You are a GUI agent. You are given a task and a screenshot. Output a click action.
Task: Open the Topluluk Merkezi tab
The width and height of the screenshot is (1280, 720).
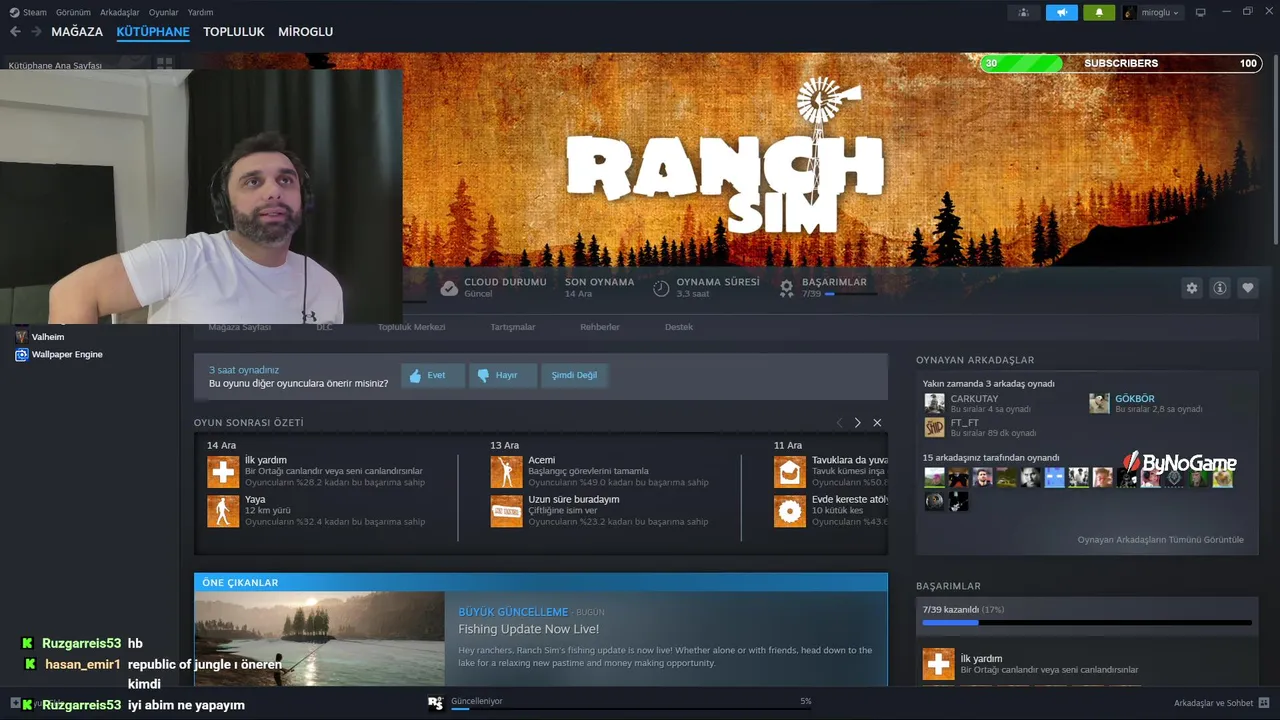click(411, 327)
